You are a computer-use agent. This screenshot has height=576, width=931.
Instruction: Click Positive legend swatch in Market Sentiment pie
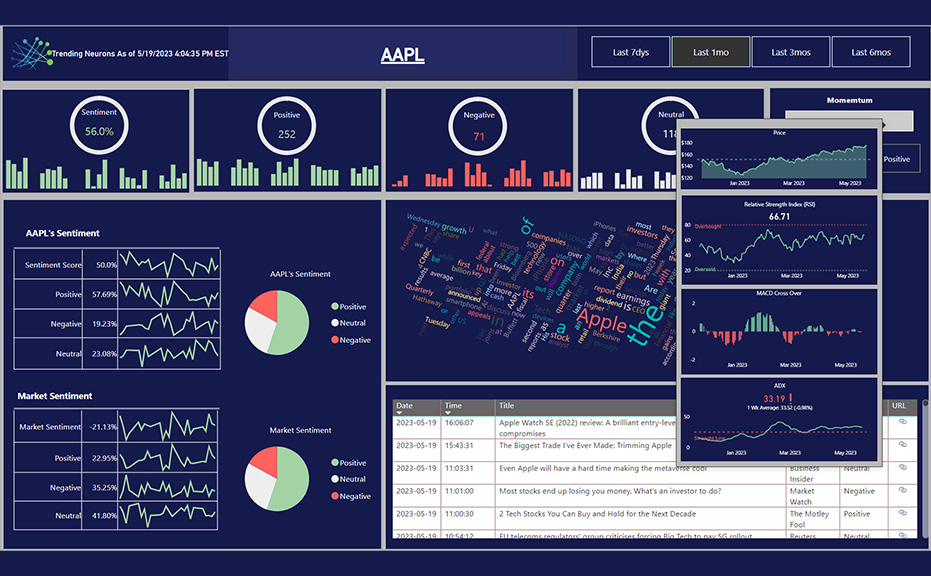(335, 463)
